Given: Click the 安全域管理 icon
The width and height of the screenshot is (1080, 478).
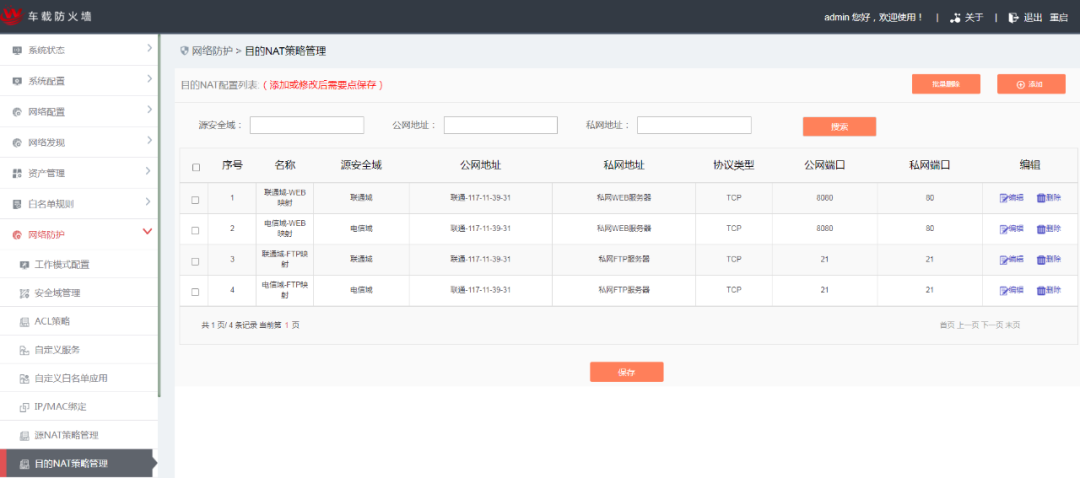Looking at the screenshot, I should 24,293.
